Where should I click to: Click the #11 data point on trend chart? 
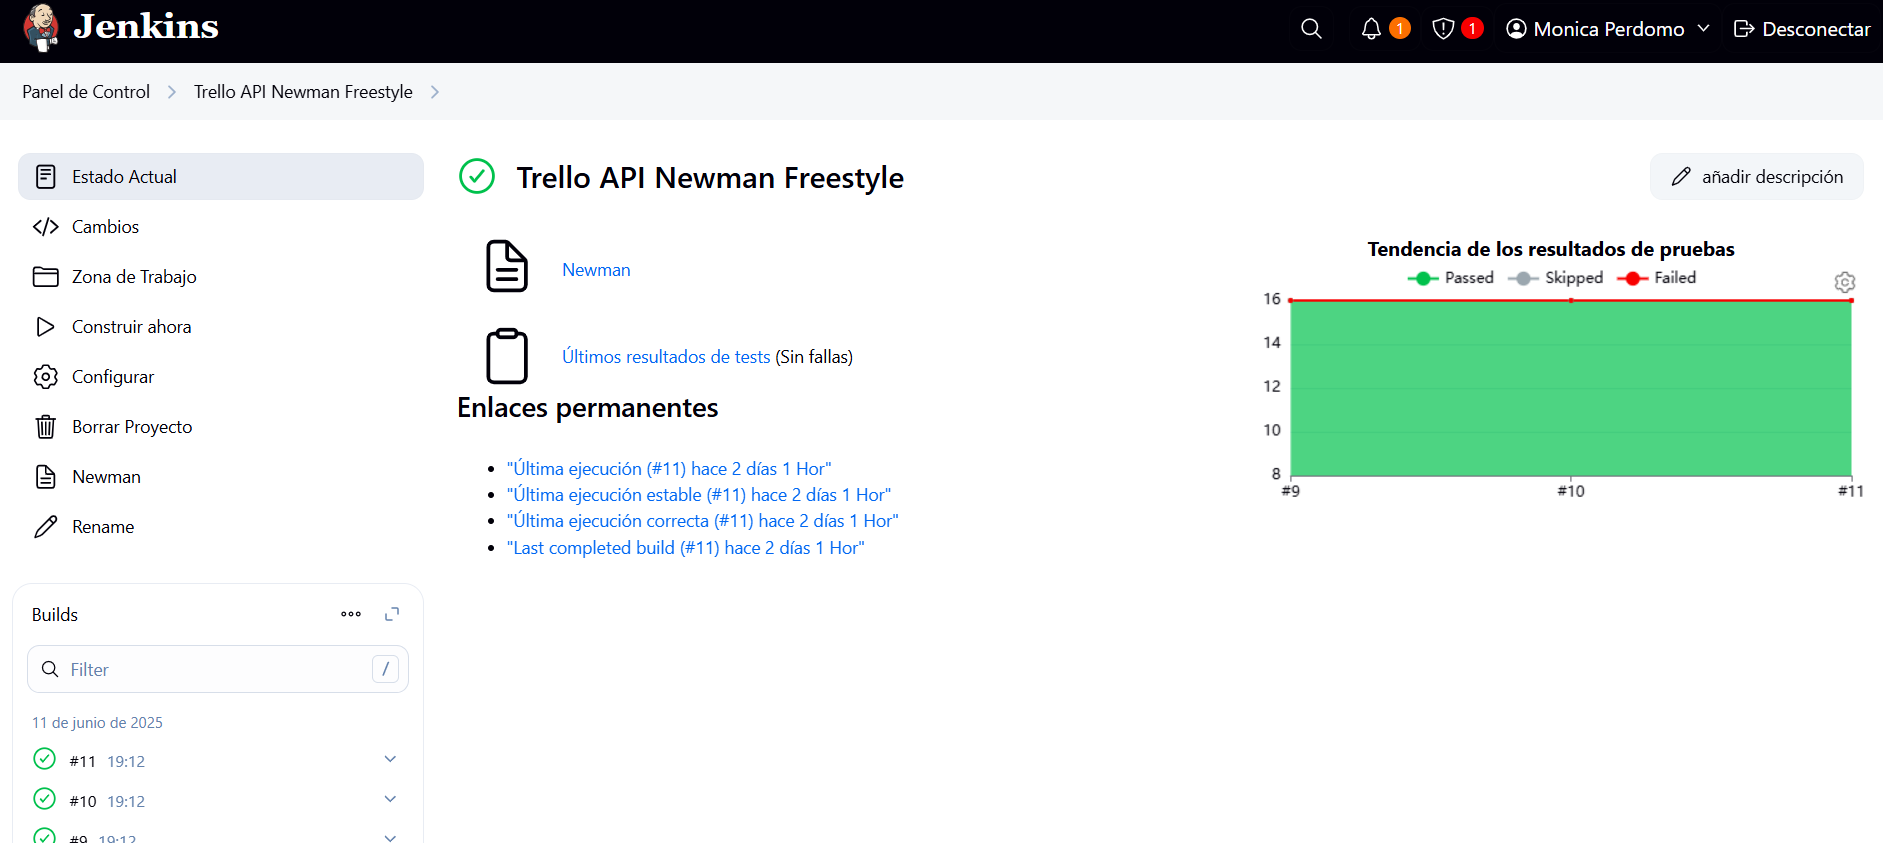pos(1851,300)
